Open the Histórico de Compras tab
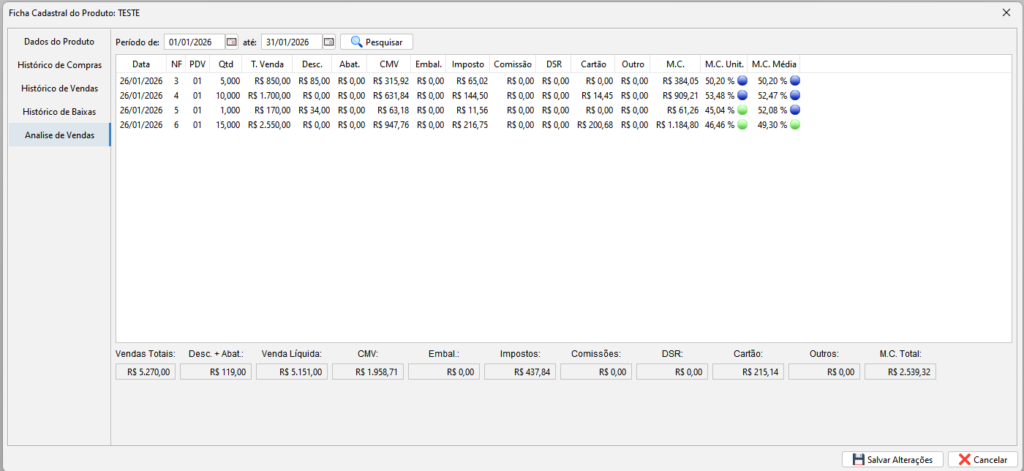Image resolution: width=1024 pixels, height=471 pixels. click(x=59, y=65)
